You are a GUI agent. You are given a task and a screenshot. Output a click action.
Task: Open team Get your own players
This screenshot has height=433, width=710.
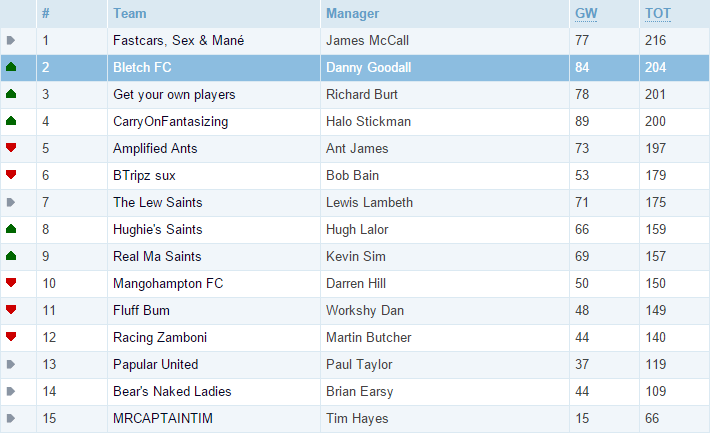pos(174,94)
